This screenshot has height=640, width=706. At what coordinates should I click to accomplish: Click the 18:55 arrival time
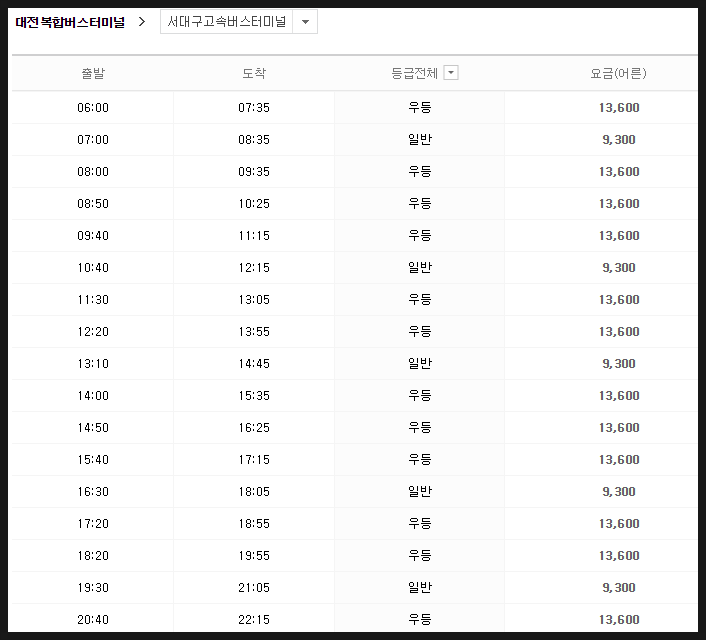pos(254,523)
